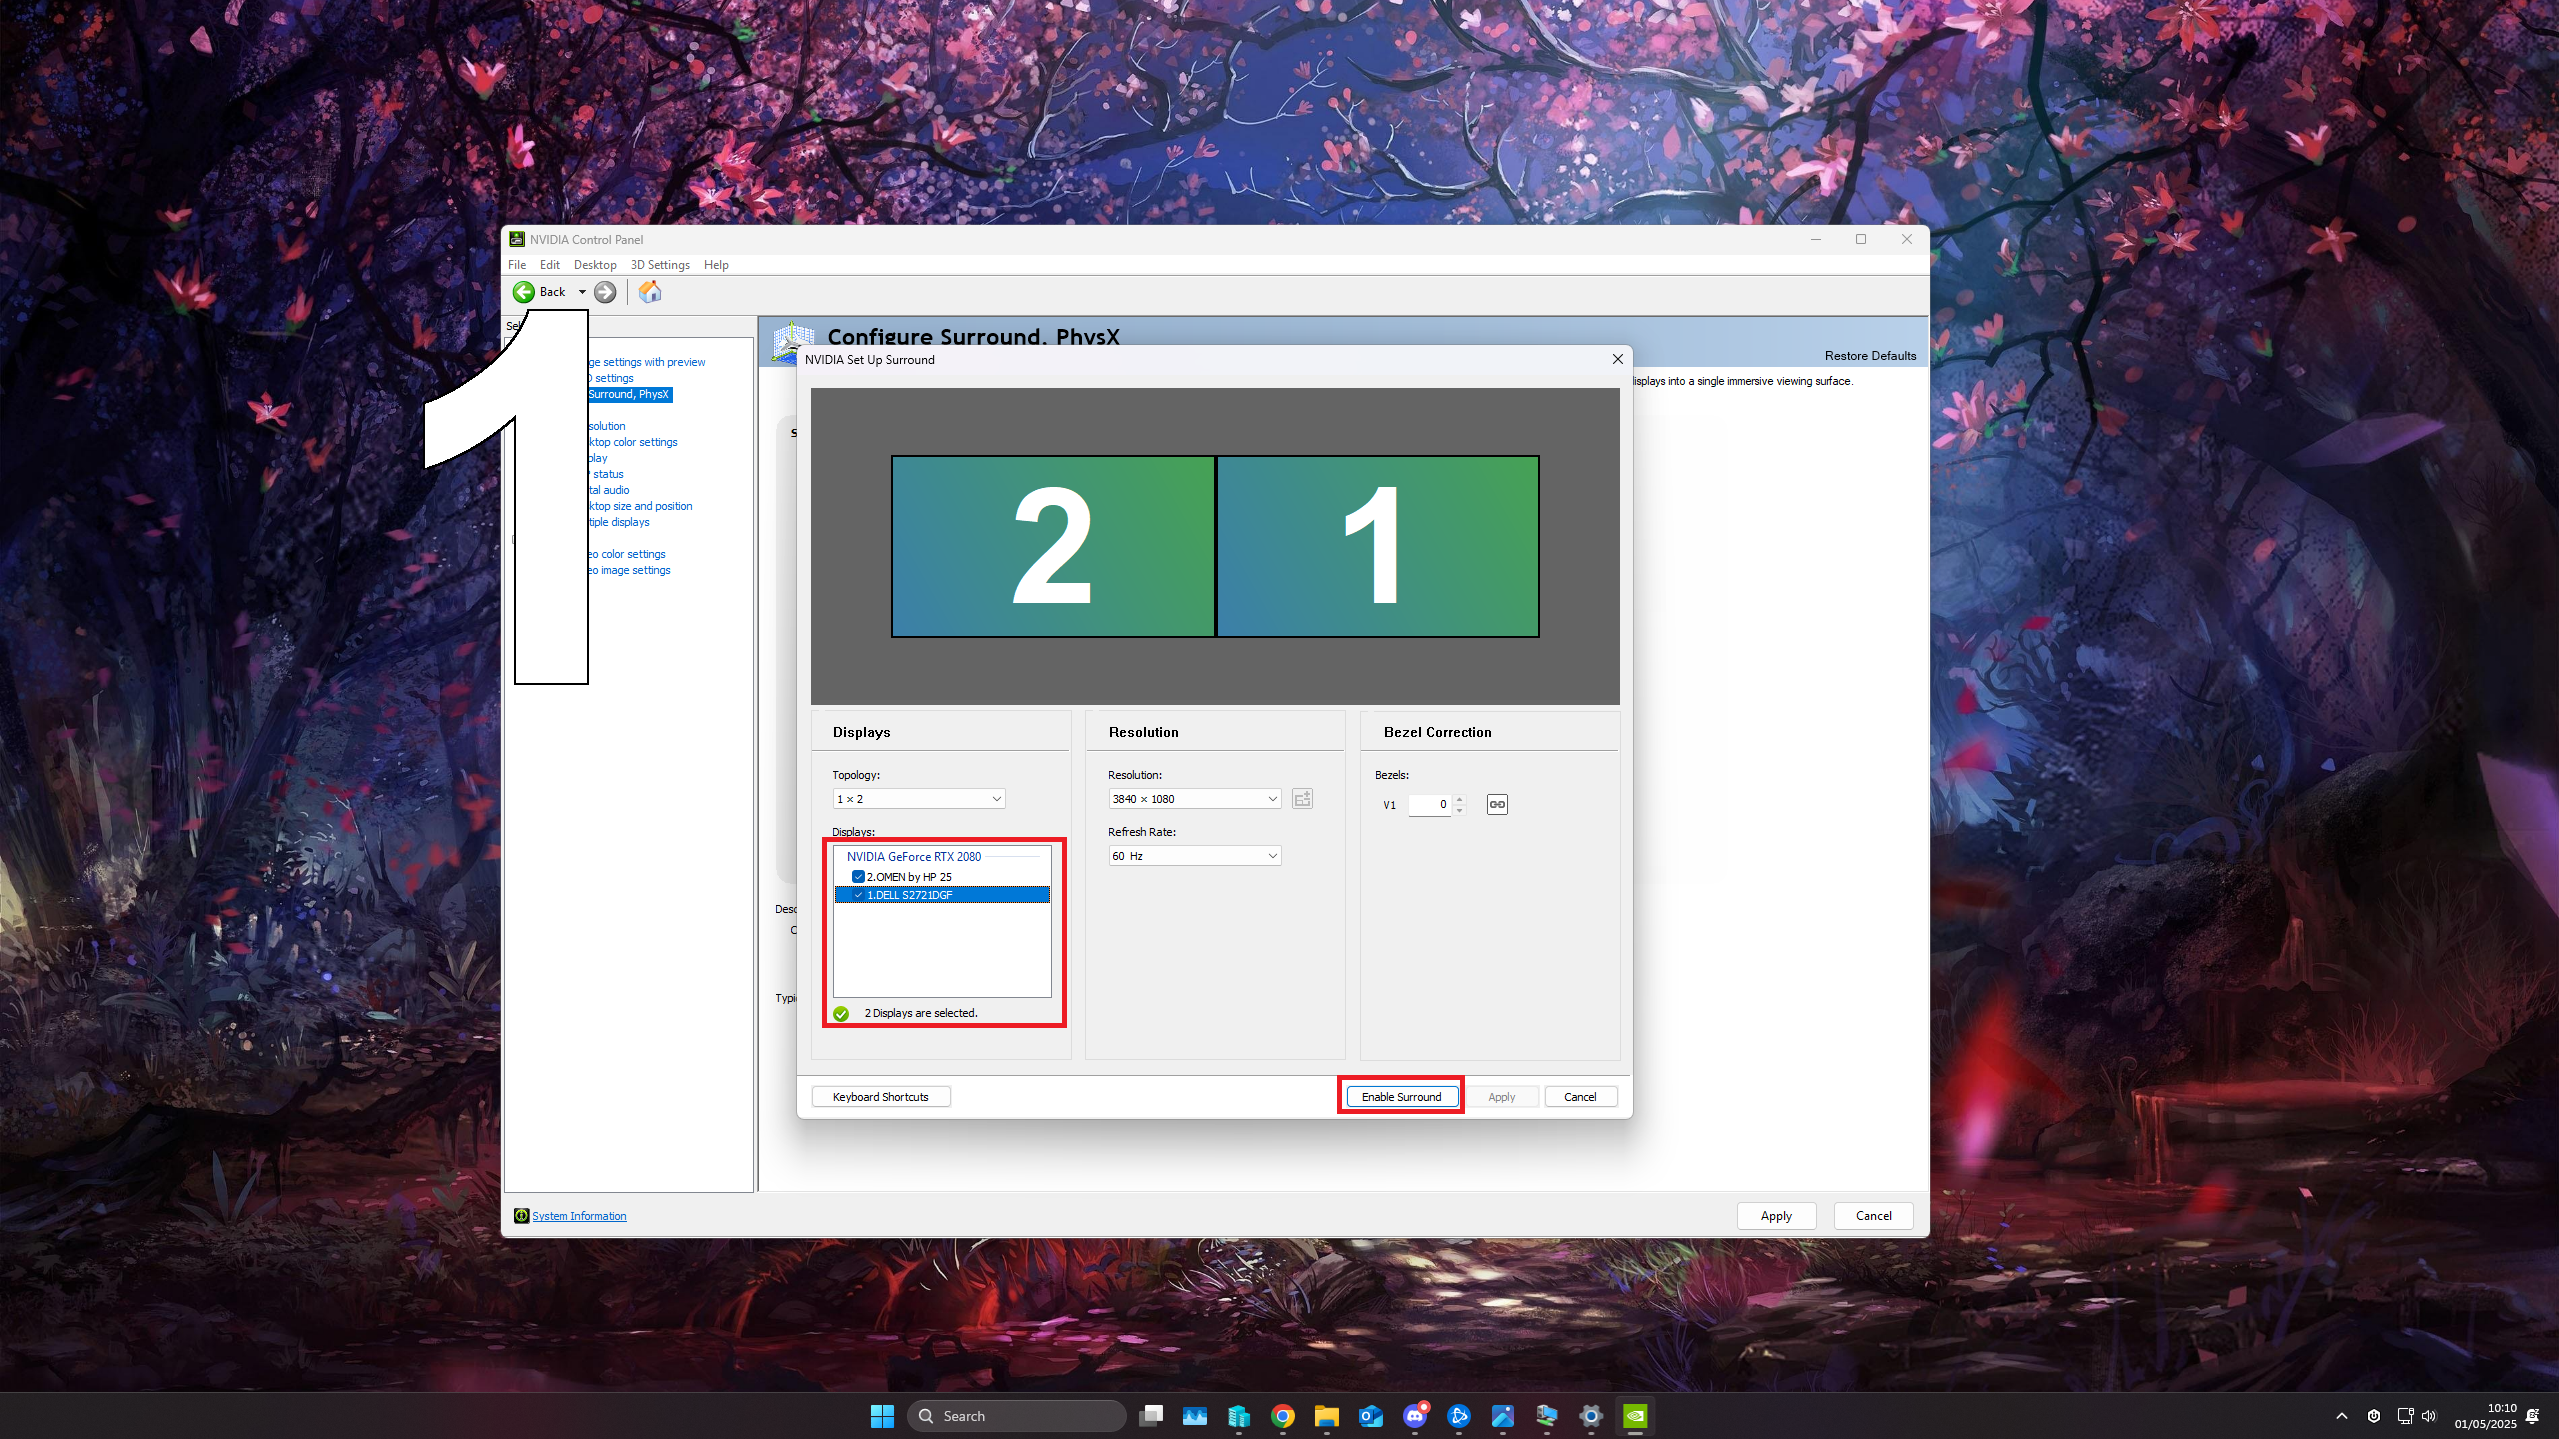Click the Home icon in NVIDIA toolbar
2559x1439 pixels.
click(x=650, y=292)
